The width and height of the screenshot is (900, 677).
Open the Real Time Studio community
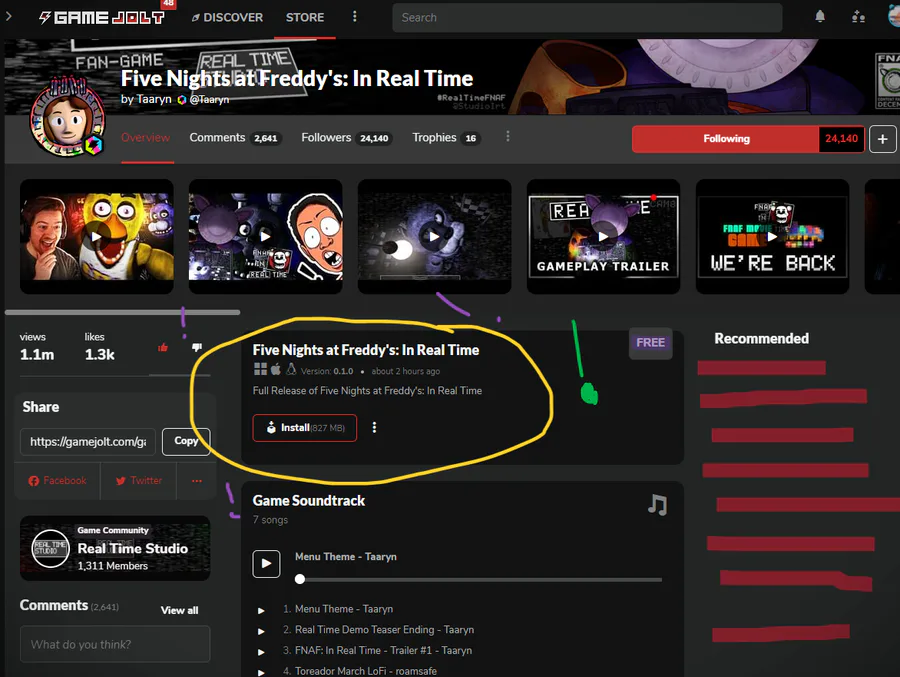click(115, 548)
